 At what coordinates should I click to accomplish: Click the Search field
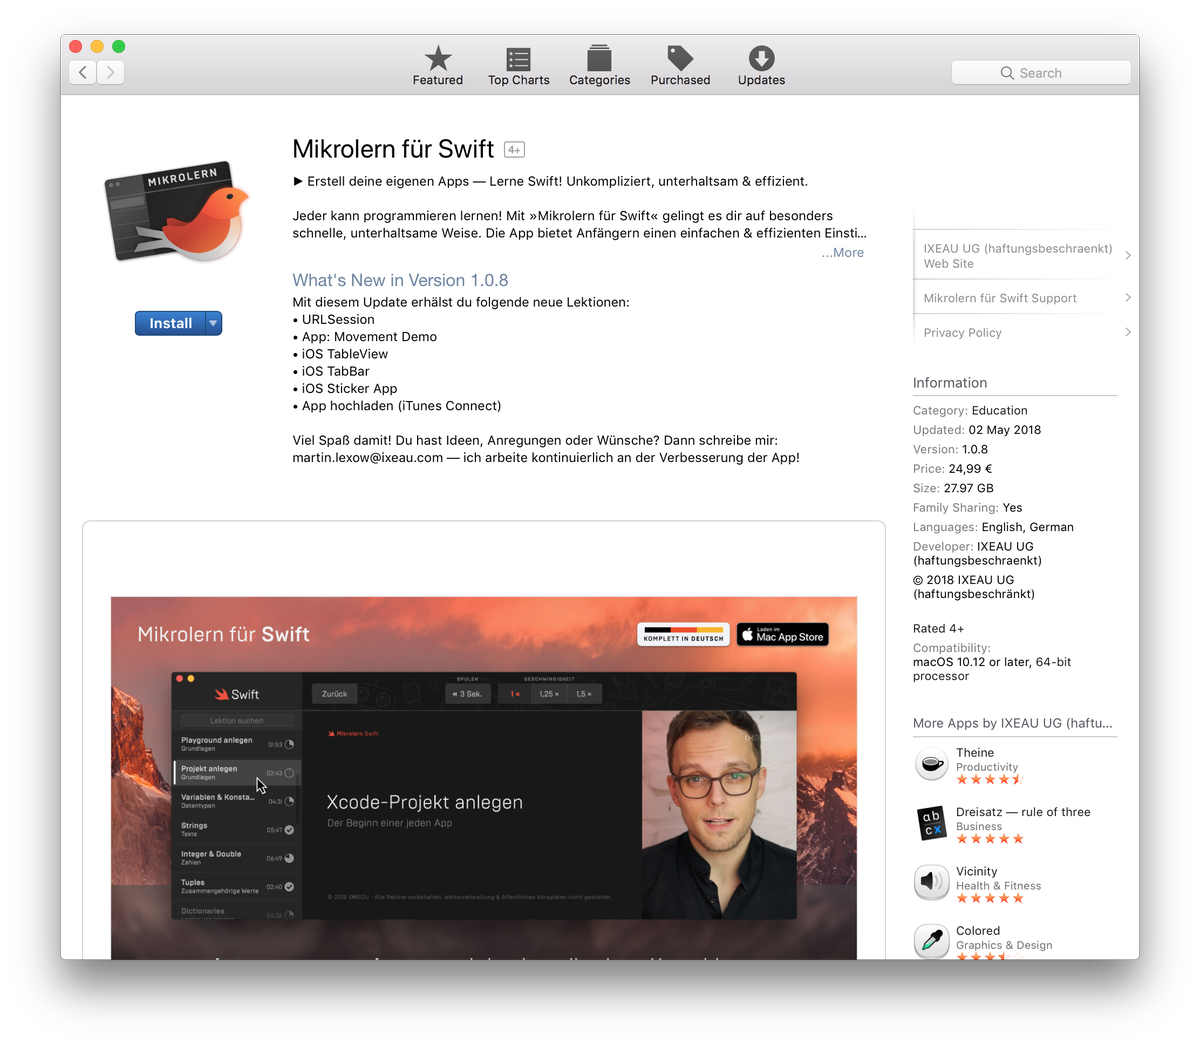[1041, 73]
